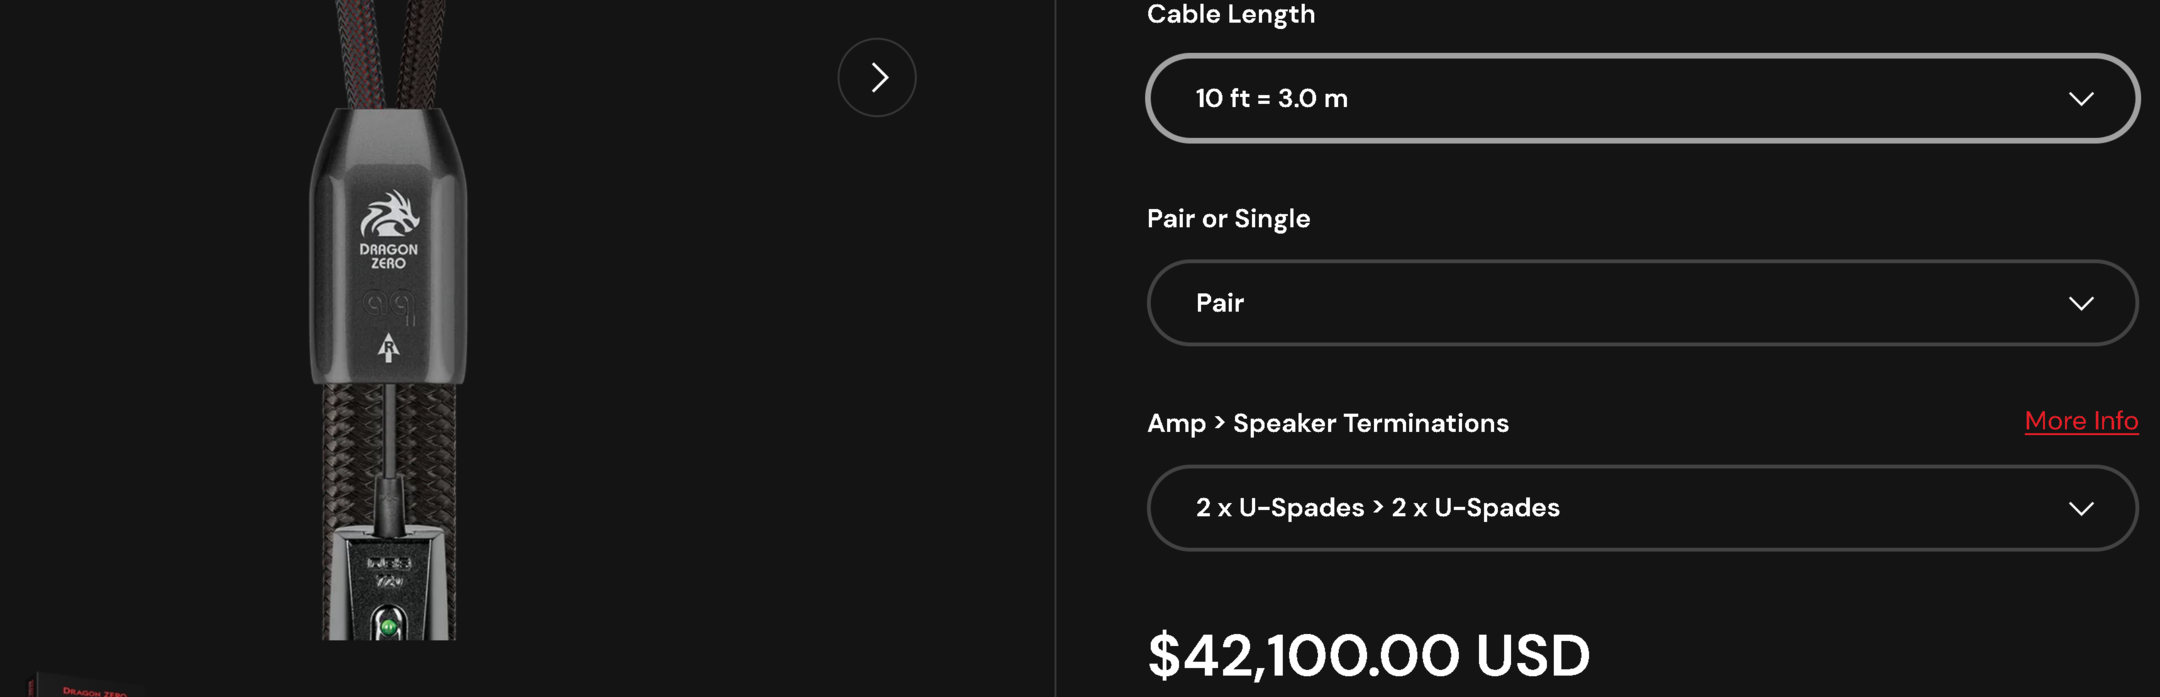Open the Pair or Single dropdown
The height and width of the screenshot is (697, 2160).
pos(1641,303)
